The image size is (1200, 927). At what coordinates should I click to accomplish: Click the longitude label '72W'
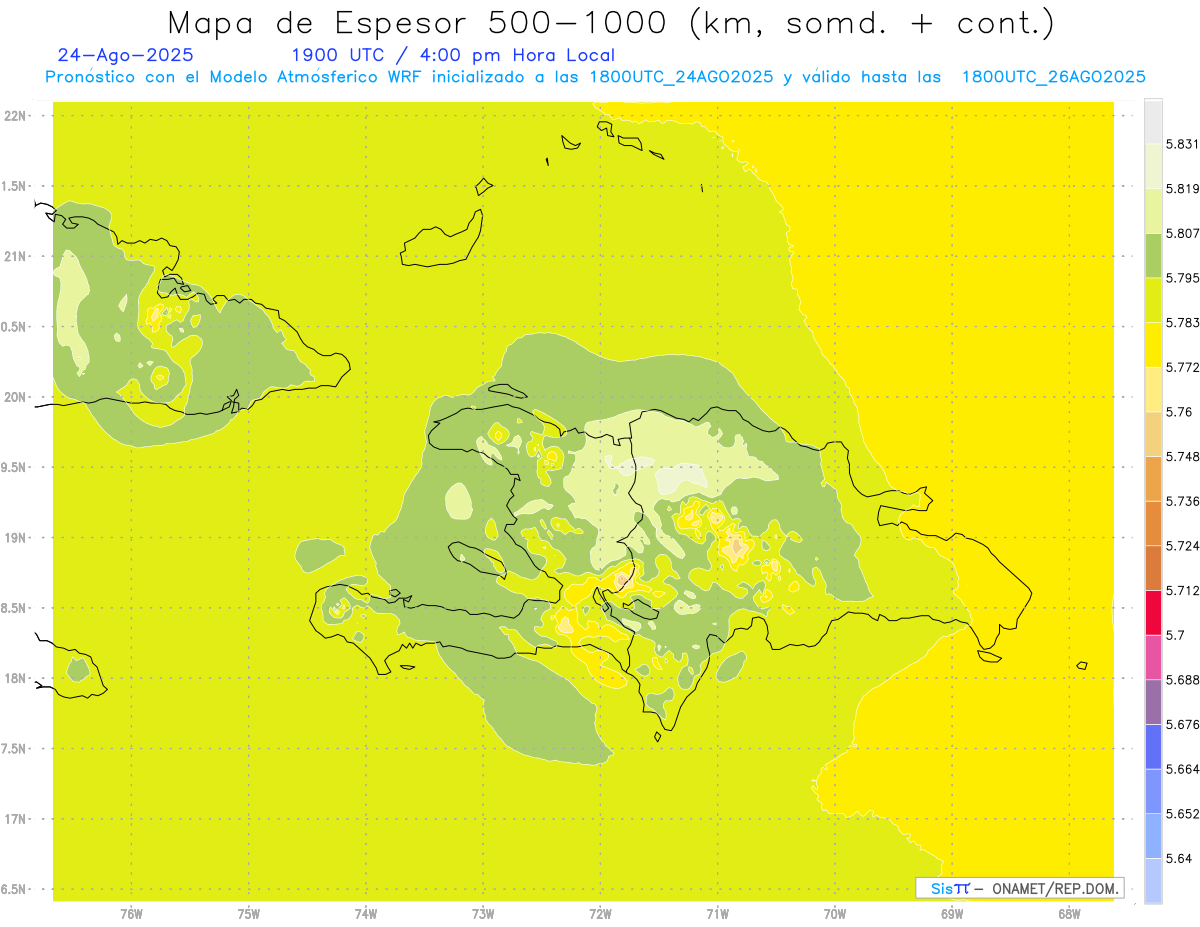coord(601,913)
